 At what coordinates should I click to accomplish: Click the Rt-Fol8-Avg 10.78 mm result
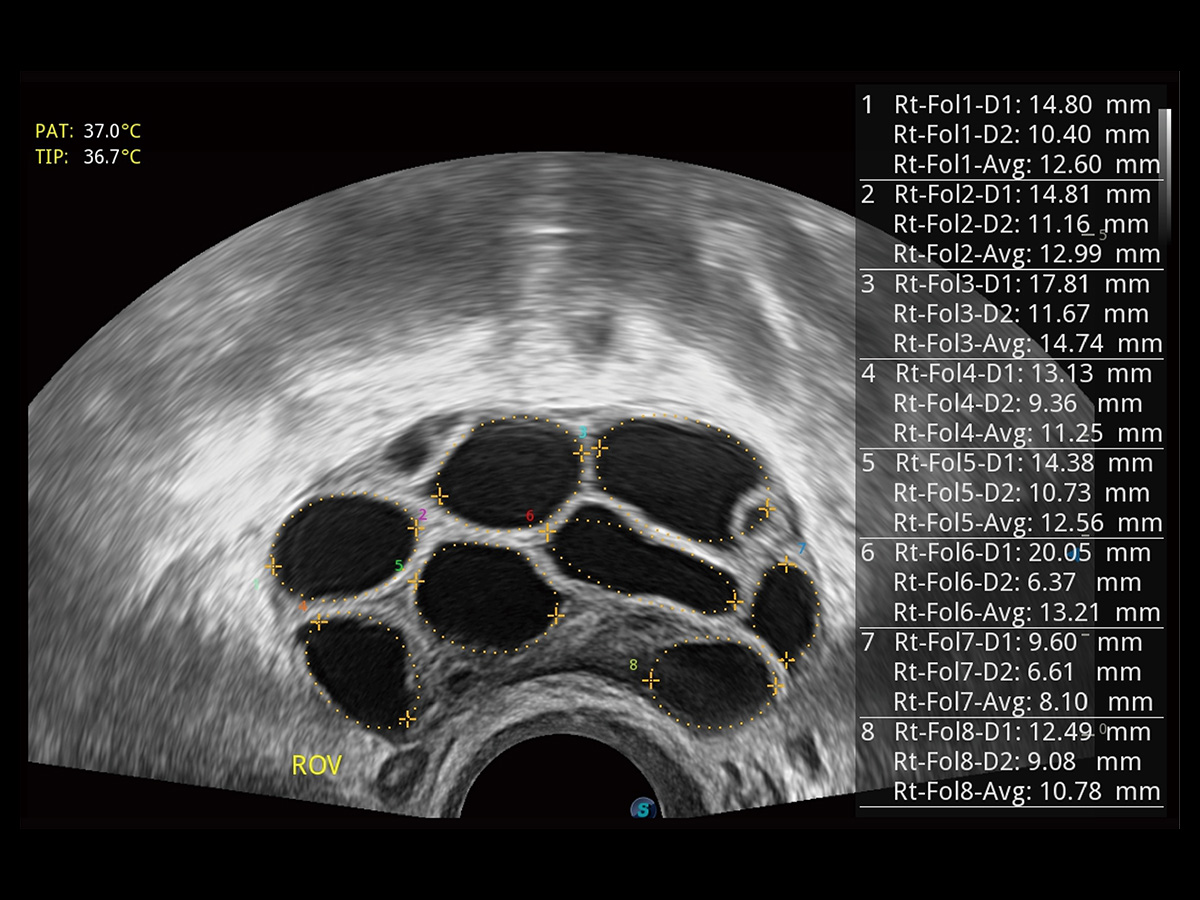coord(1026,792)
